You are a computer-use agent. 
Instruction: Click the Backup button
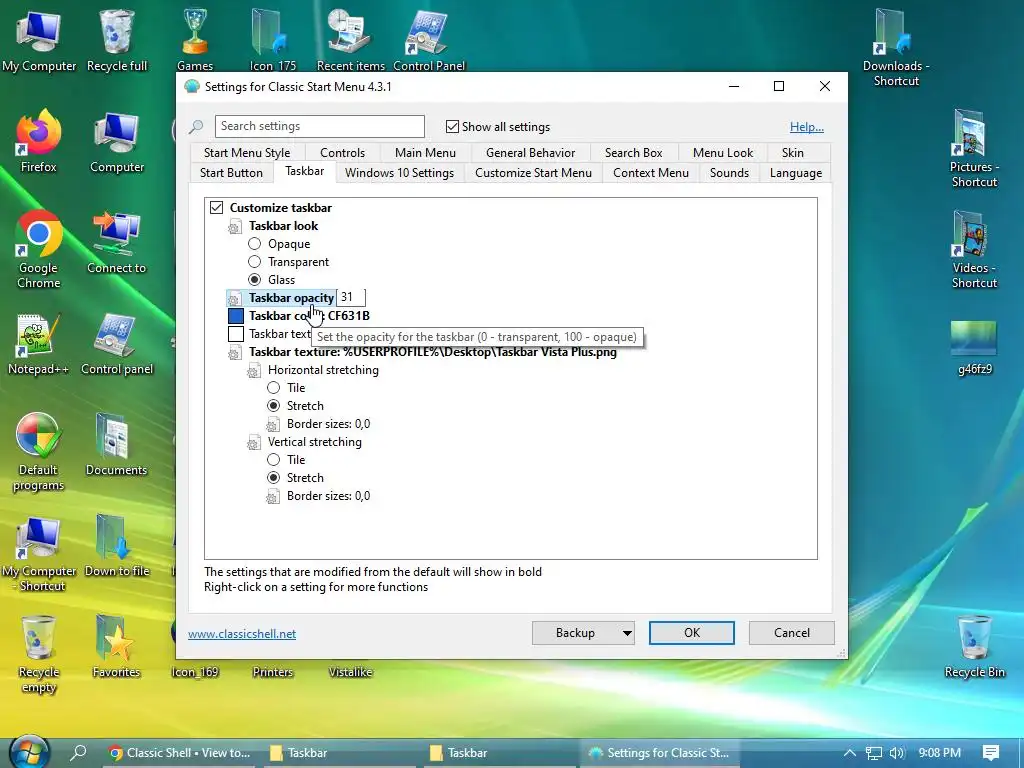click(x=575, y=633)
